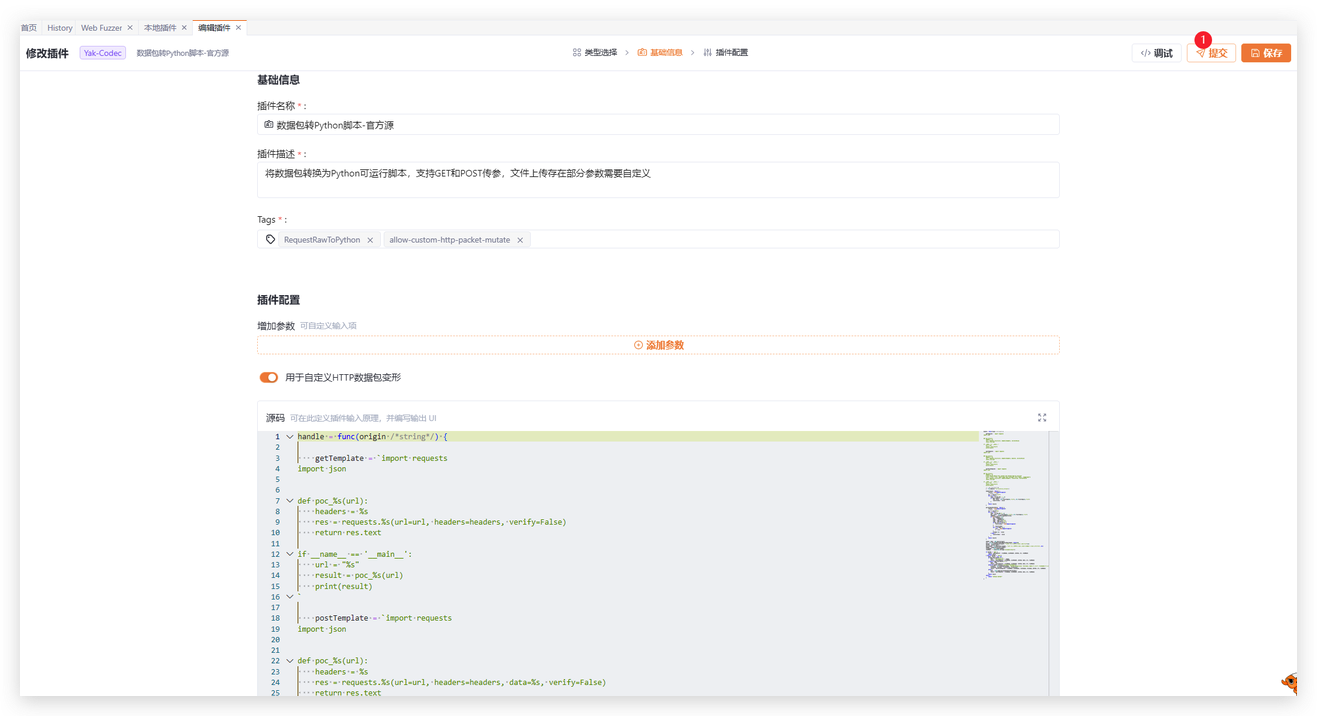
Task: Click the orange mascot icon in corner
Action: (x=1289, y=684)
